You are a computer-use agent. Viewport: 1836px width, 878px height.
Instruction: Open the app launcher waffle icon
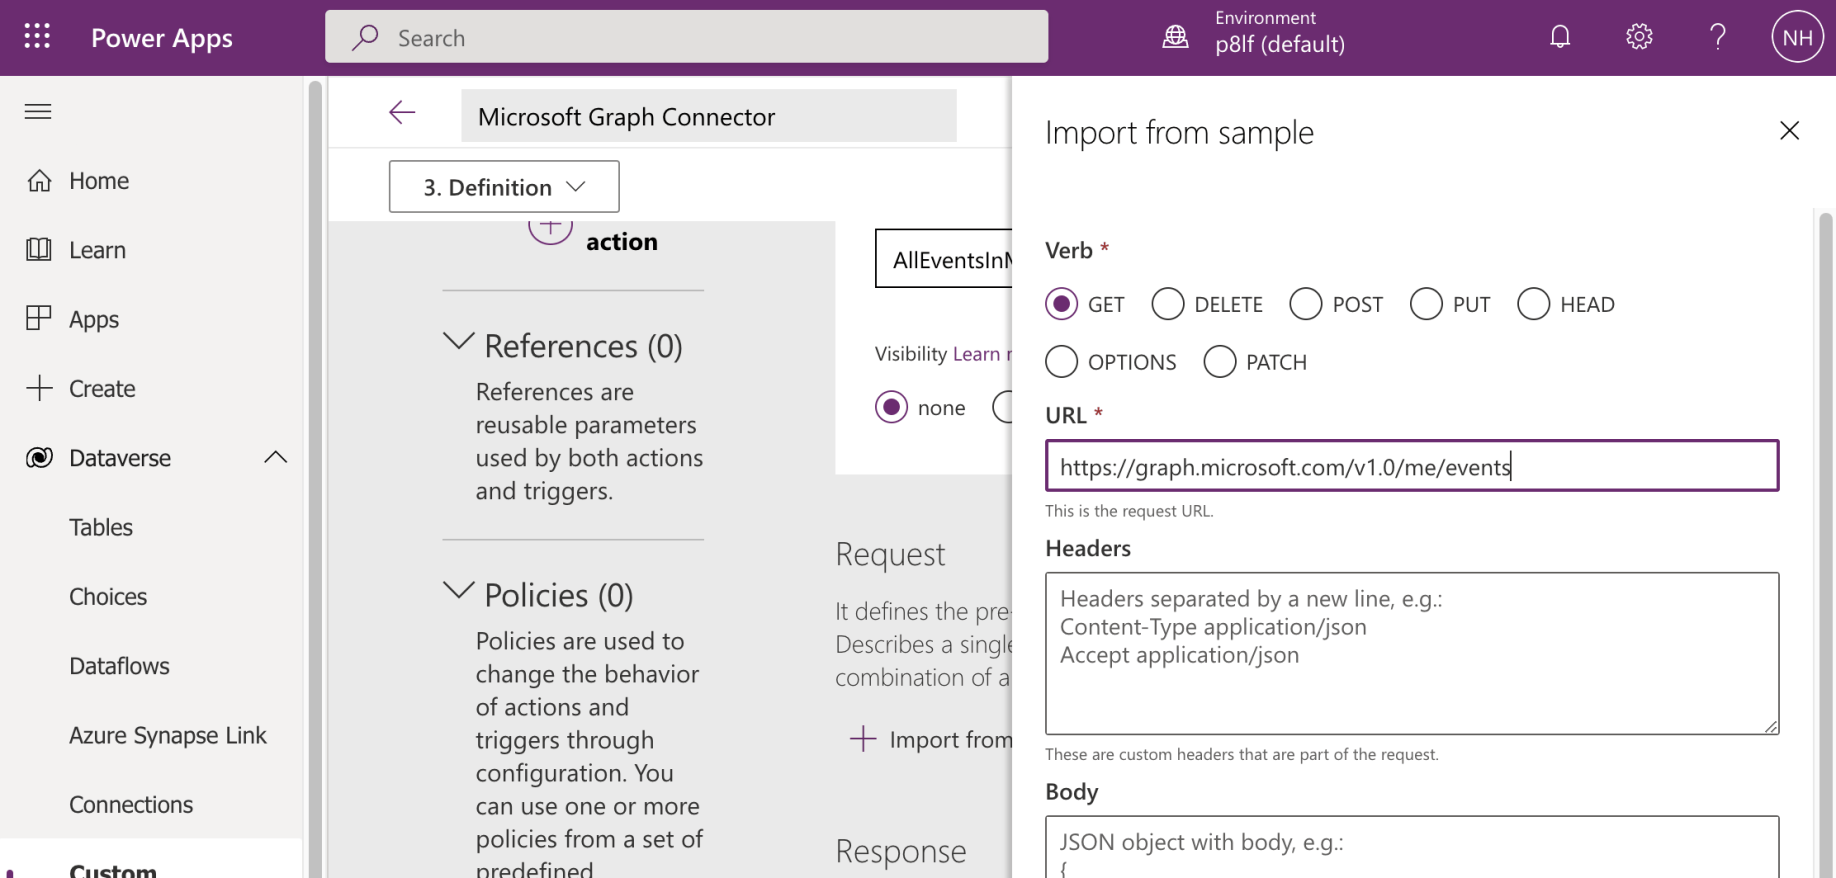click(x=37, y=37)
